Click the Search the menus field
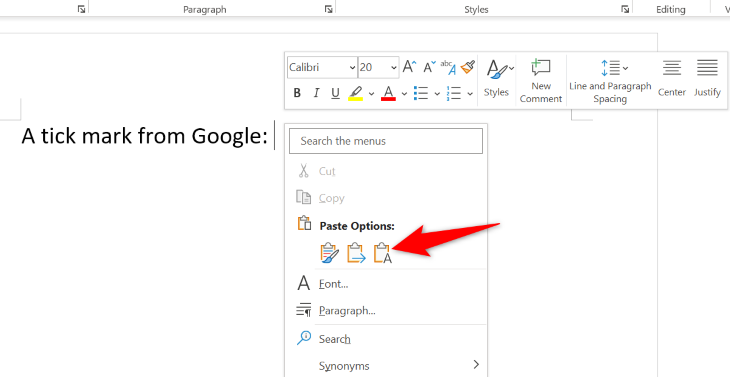730x377 pixels. pyautogui.click(x=386, y=141)
